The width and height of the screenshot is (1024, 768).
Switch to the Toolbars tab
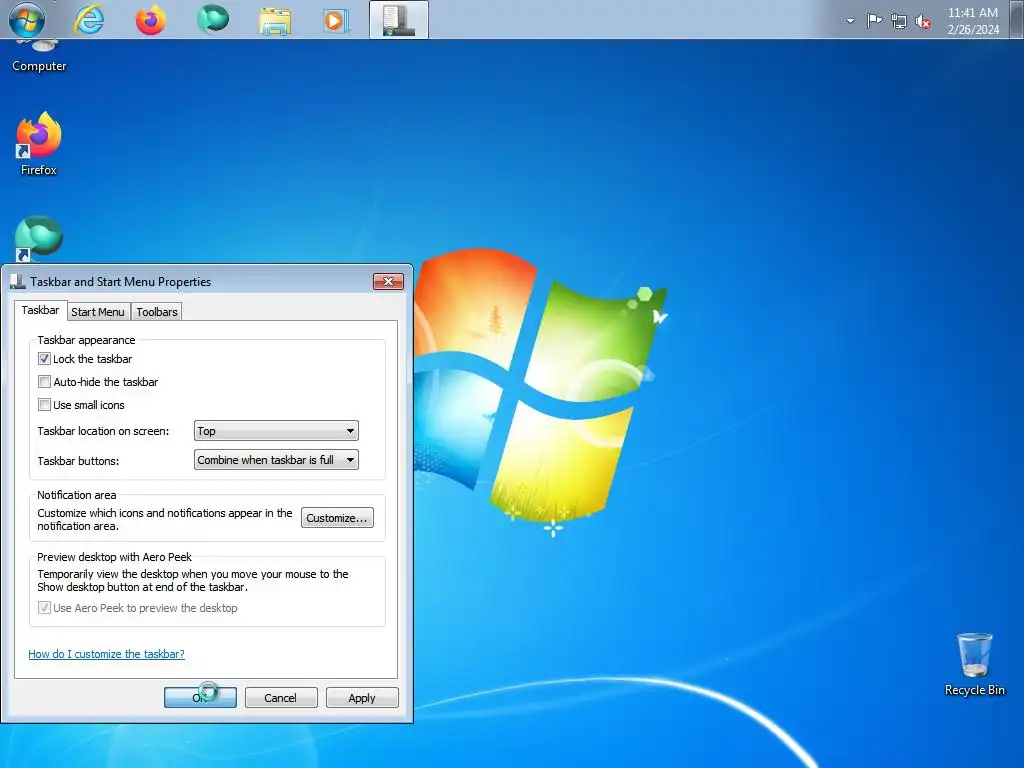[157, 312]
